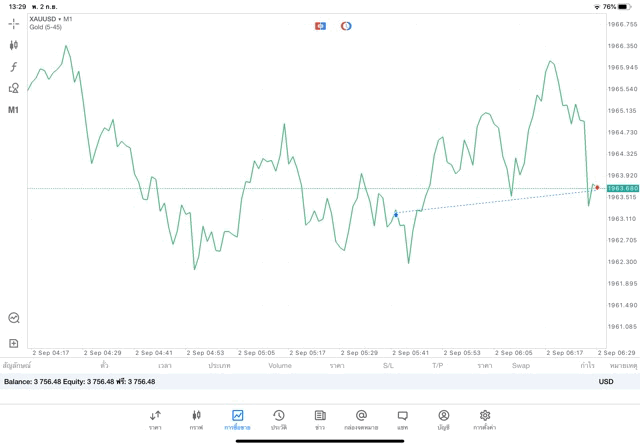Open the Mailbox (กล่องจดหมาย) tab

point(361,419)
